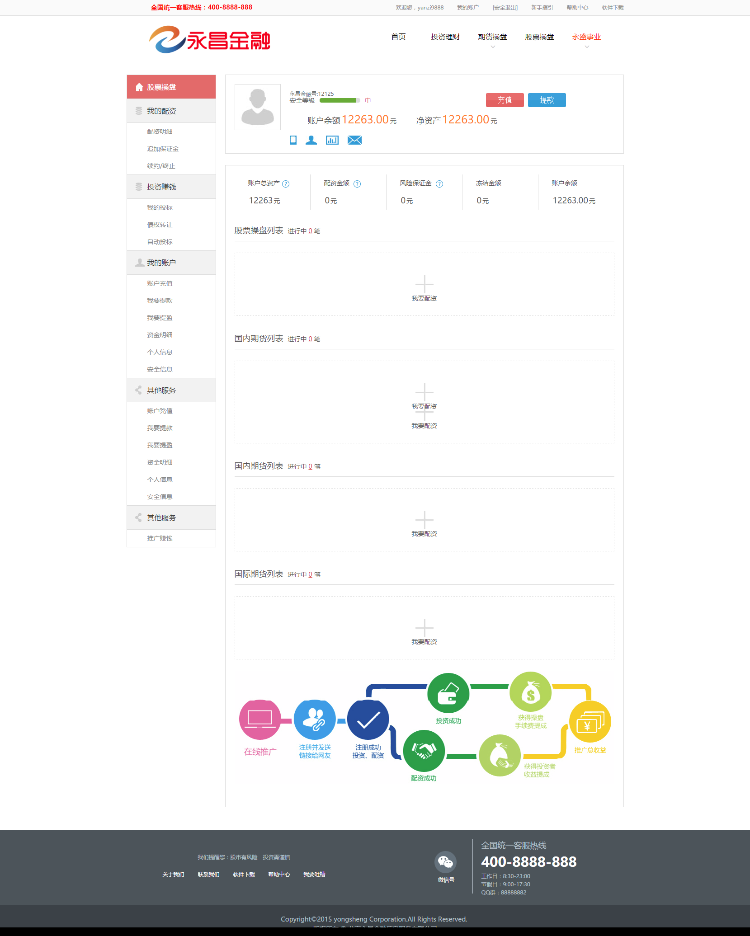Collapse the 我的配资 sidebar section

pyautogui.click(x=171, y=111)
